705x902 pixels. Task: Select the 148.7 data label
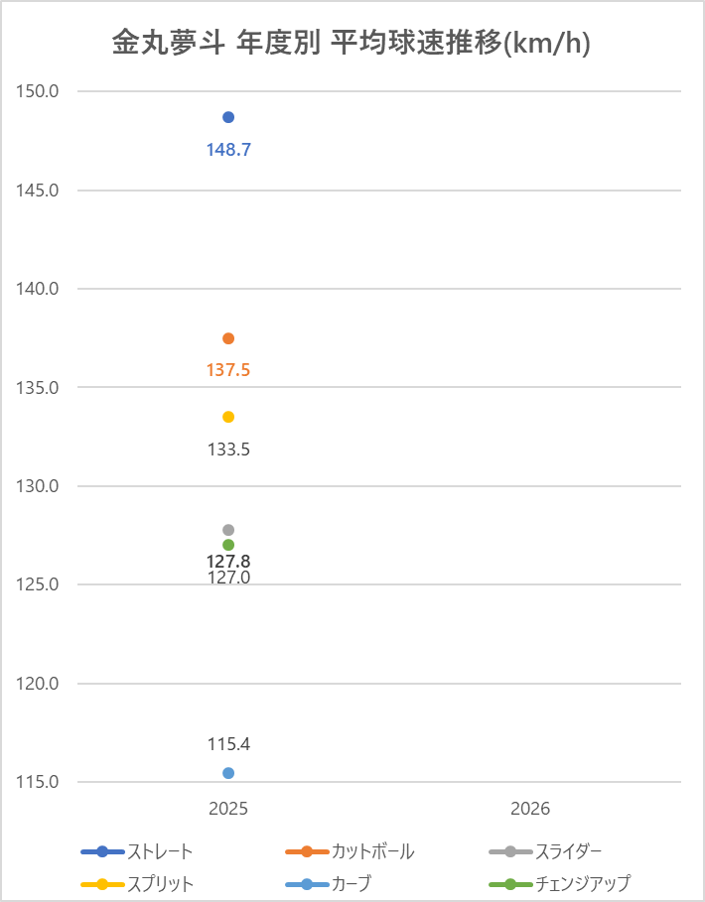tap(229, 150)
